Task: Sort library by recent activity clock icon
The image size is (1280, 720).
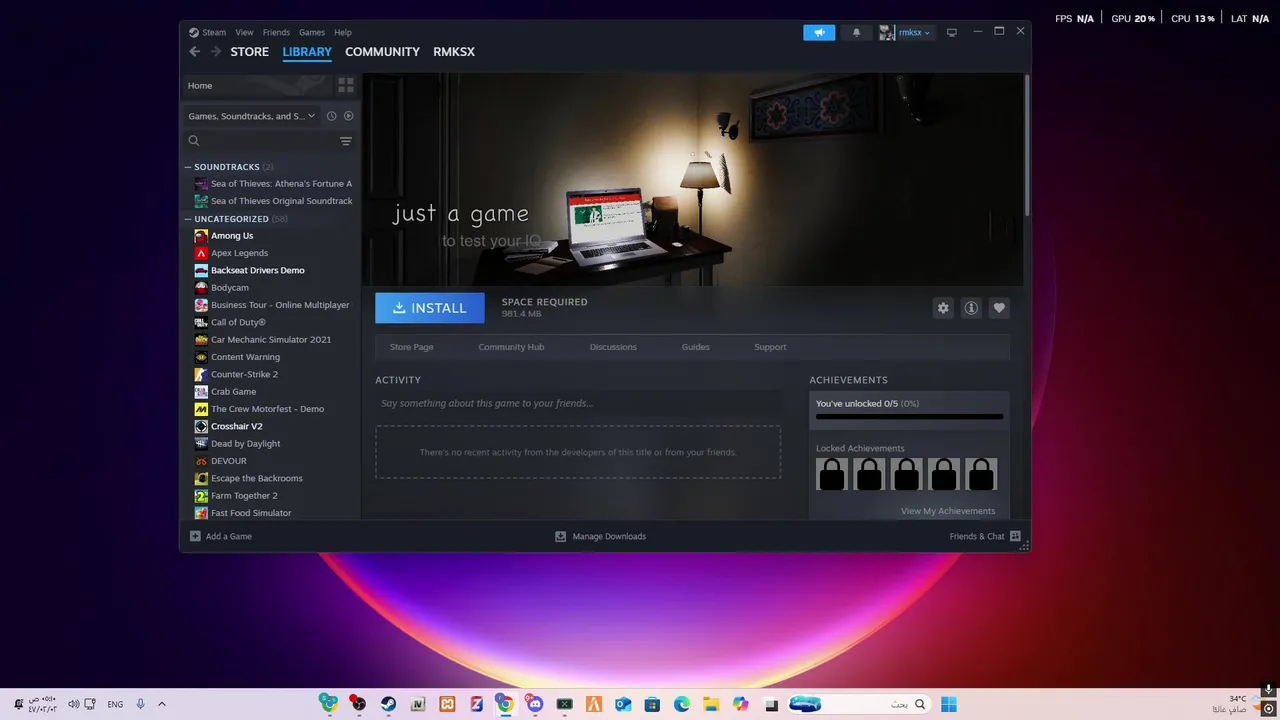Action: coord(332,116)
